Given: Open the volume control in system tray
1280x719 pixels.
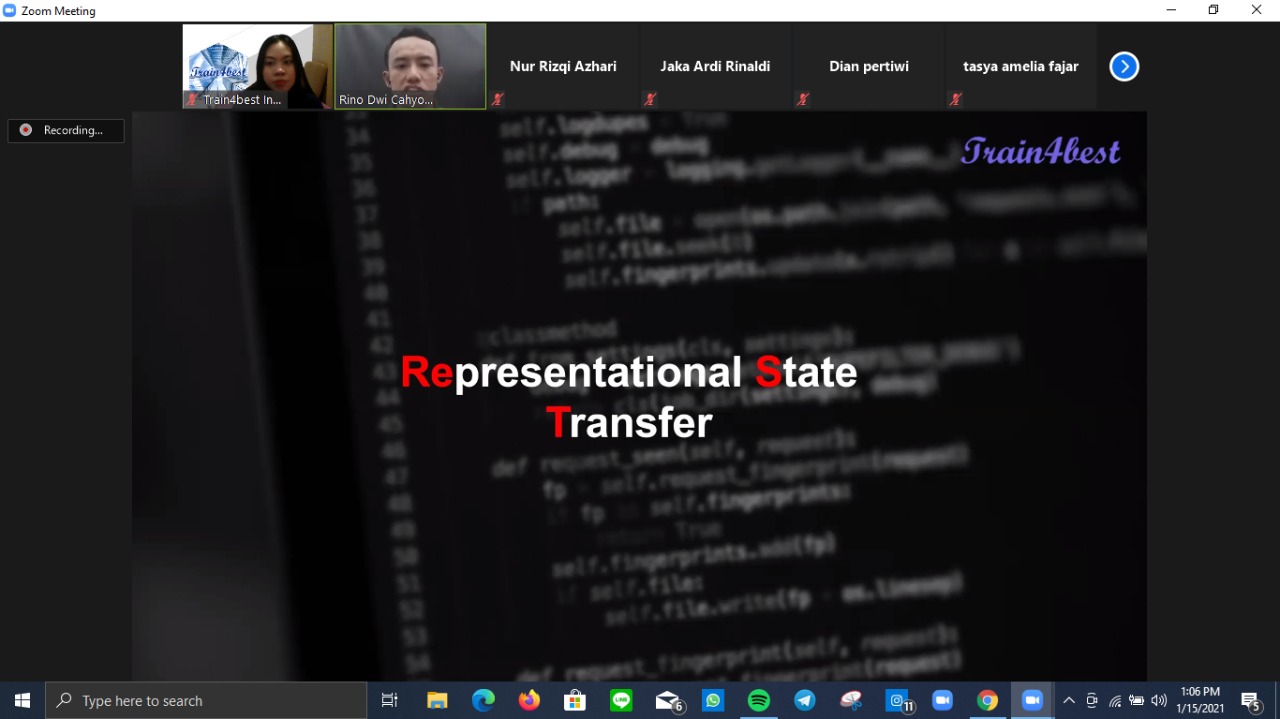Looking at the screenshot, I should click(1159, 701).
